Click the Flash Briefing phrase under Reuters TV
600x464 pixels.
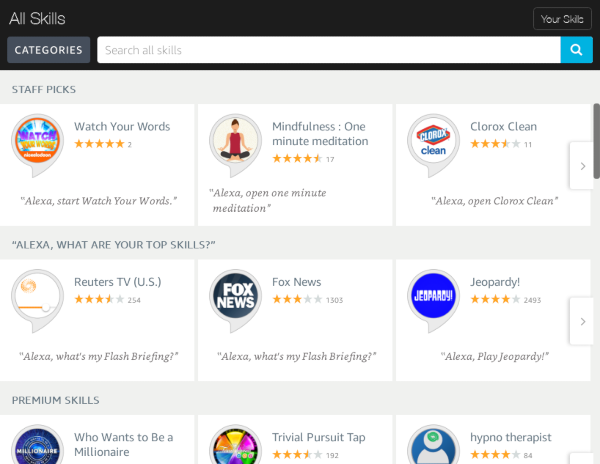[98, 357]
